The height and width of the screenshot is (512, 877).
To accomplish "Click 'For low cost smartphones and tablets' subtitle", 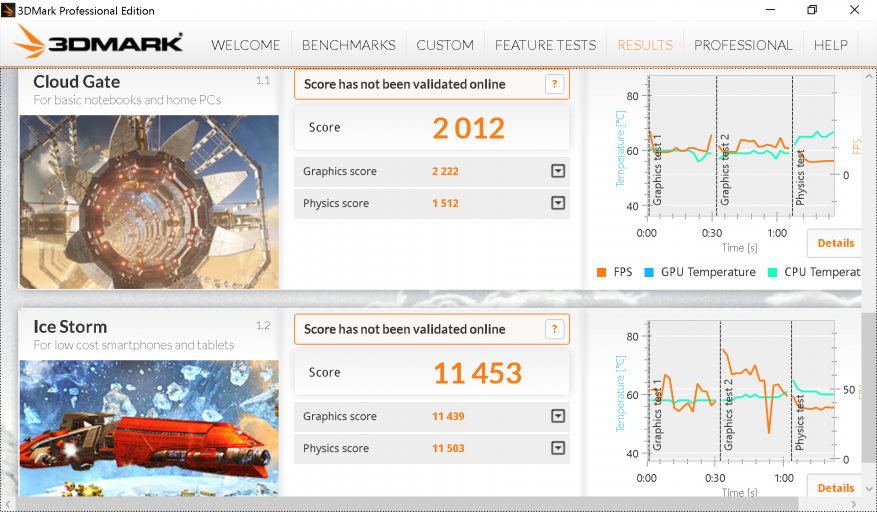I will point(134,345).
